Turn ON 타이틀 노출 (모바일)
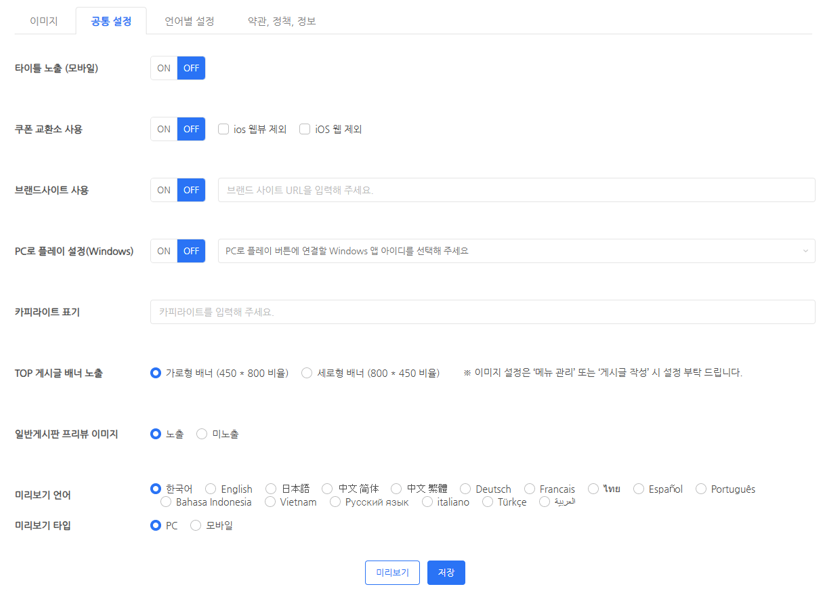 pyautogui.click(x=164, y=68)
